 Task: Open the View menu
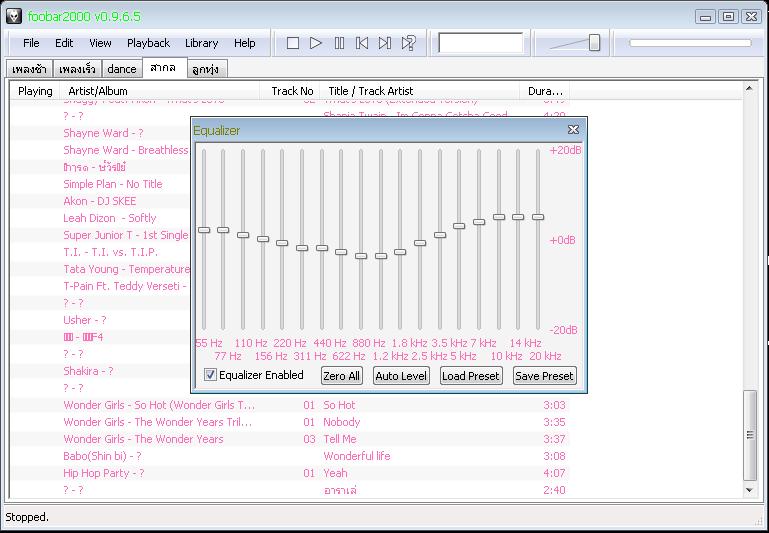point(100,43)
